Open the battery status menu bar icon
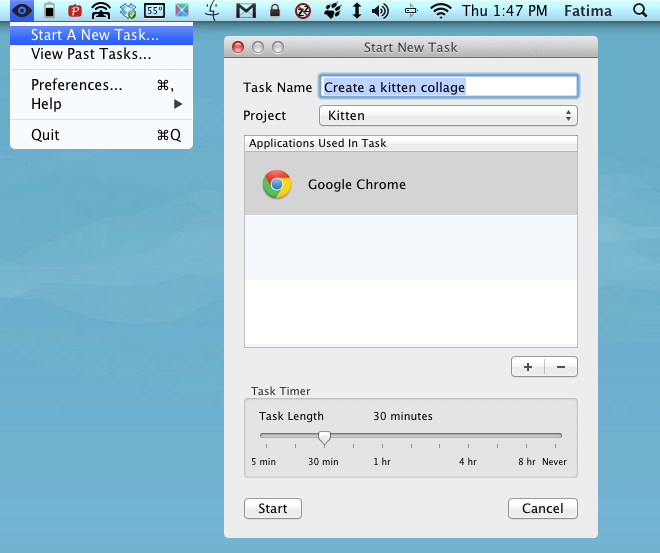The height and width of the screenshot is (553, 660). [49, 11]
